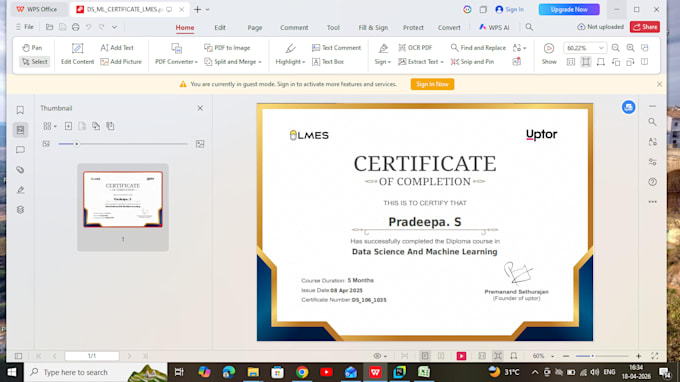
Task: Click Add Text tool
Action: [x=117, y=48]
